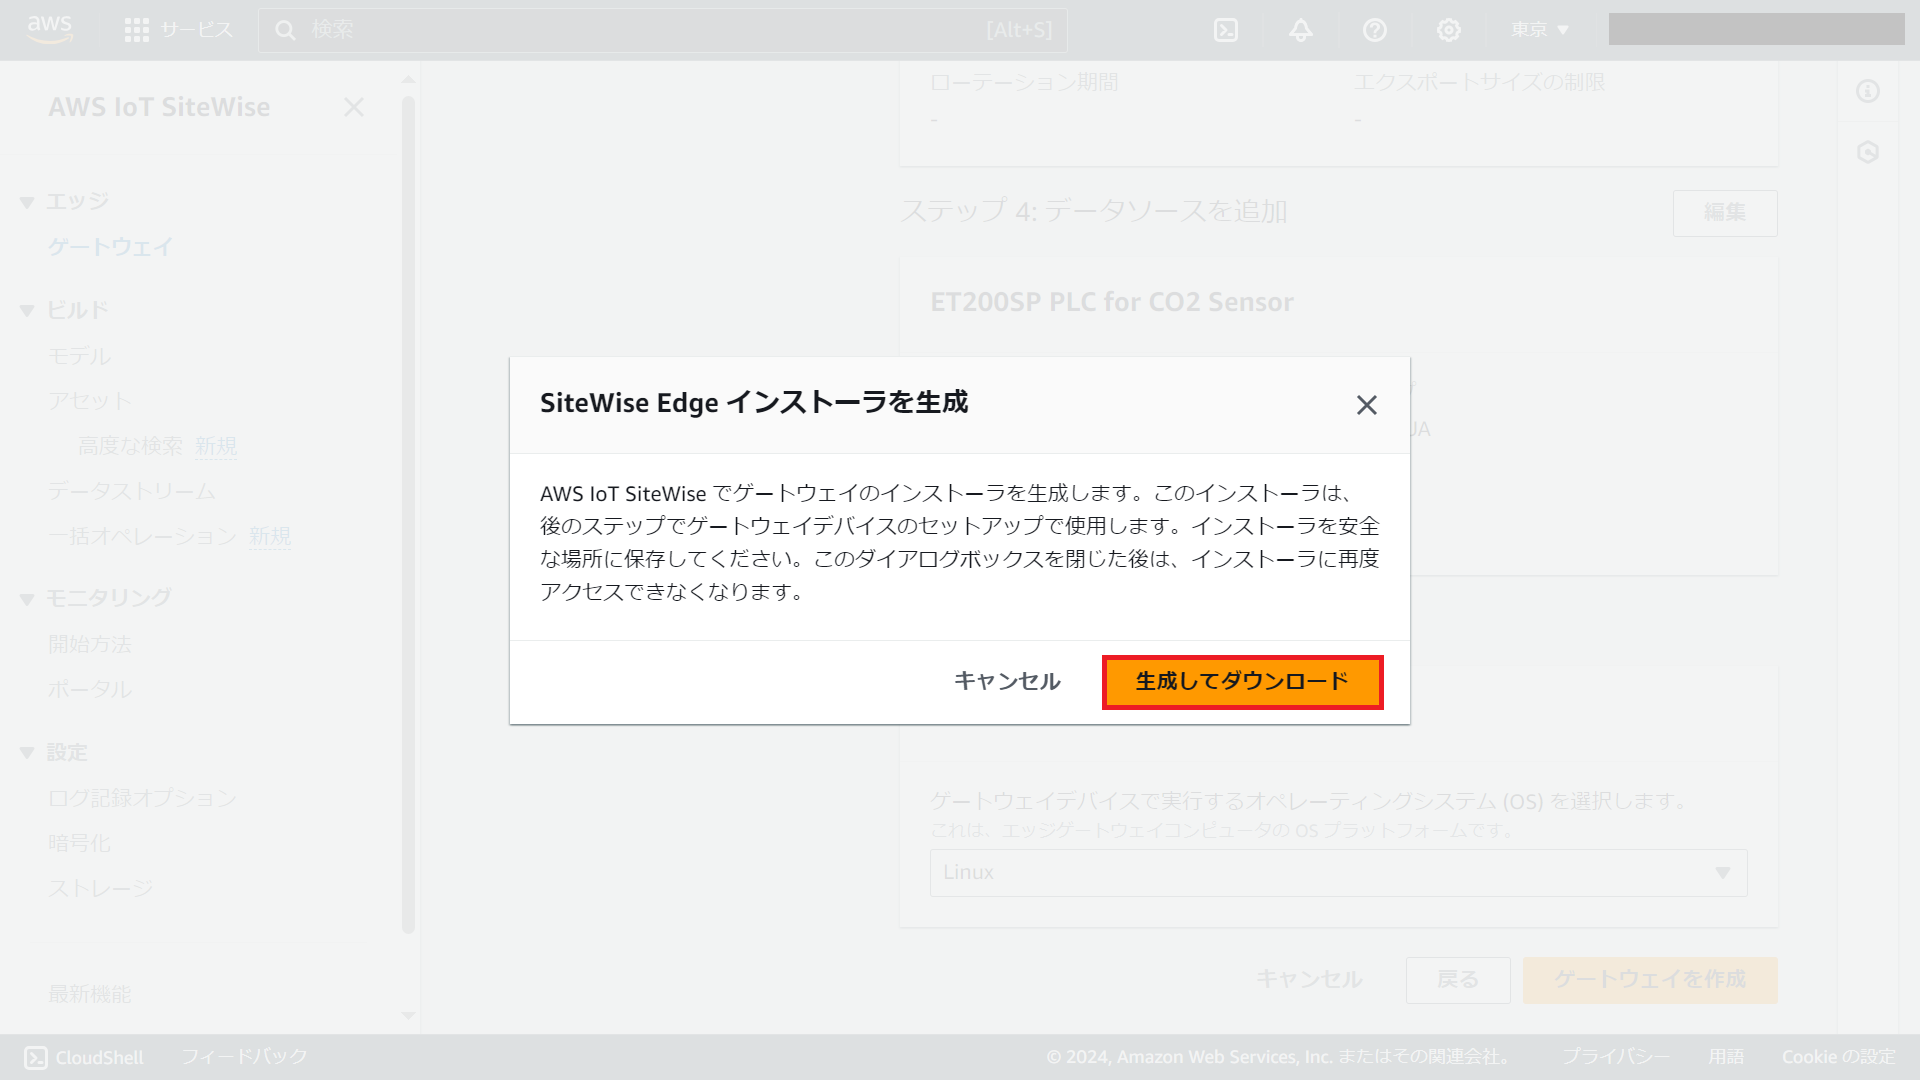
Task: Click the info panel icon on the right edge
Action: pos(1866,91)
